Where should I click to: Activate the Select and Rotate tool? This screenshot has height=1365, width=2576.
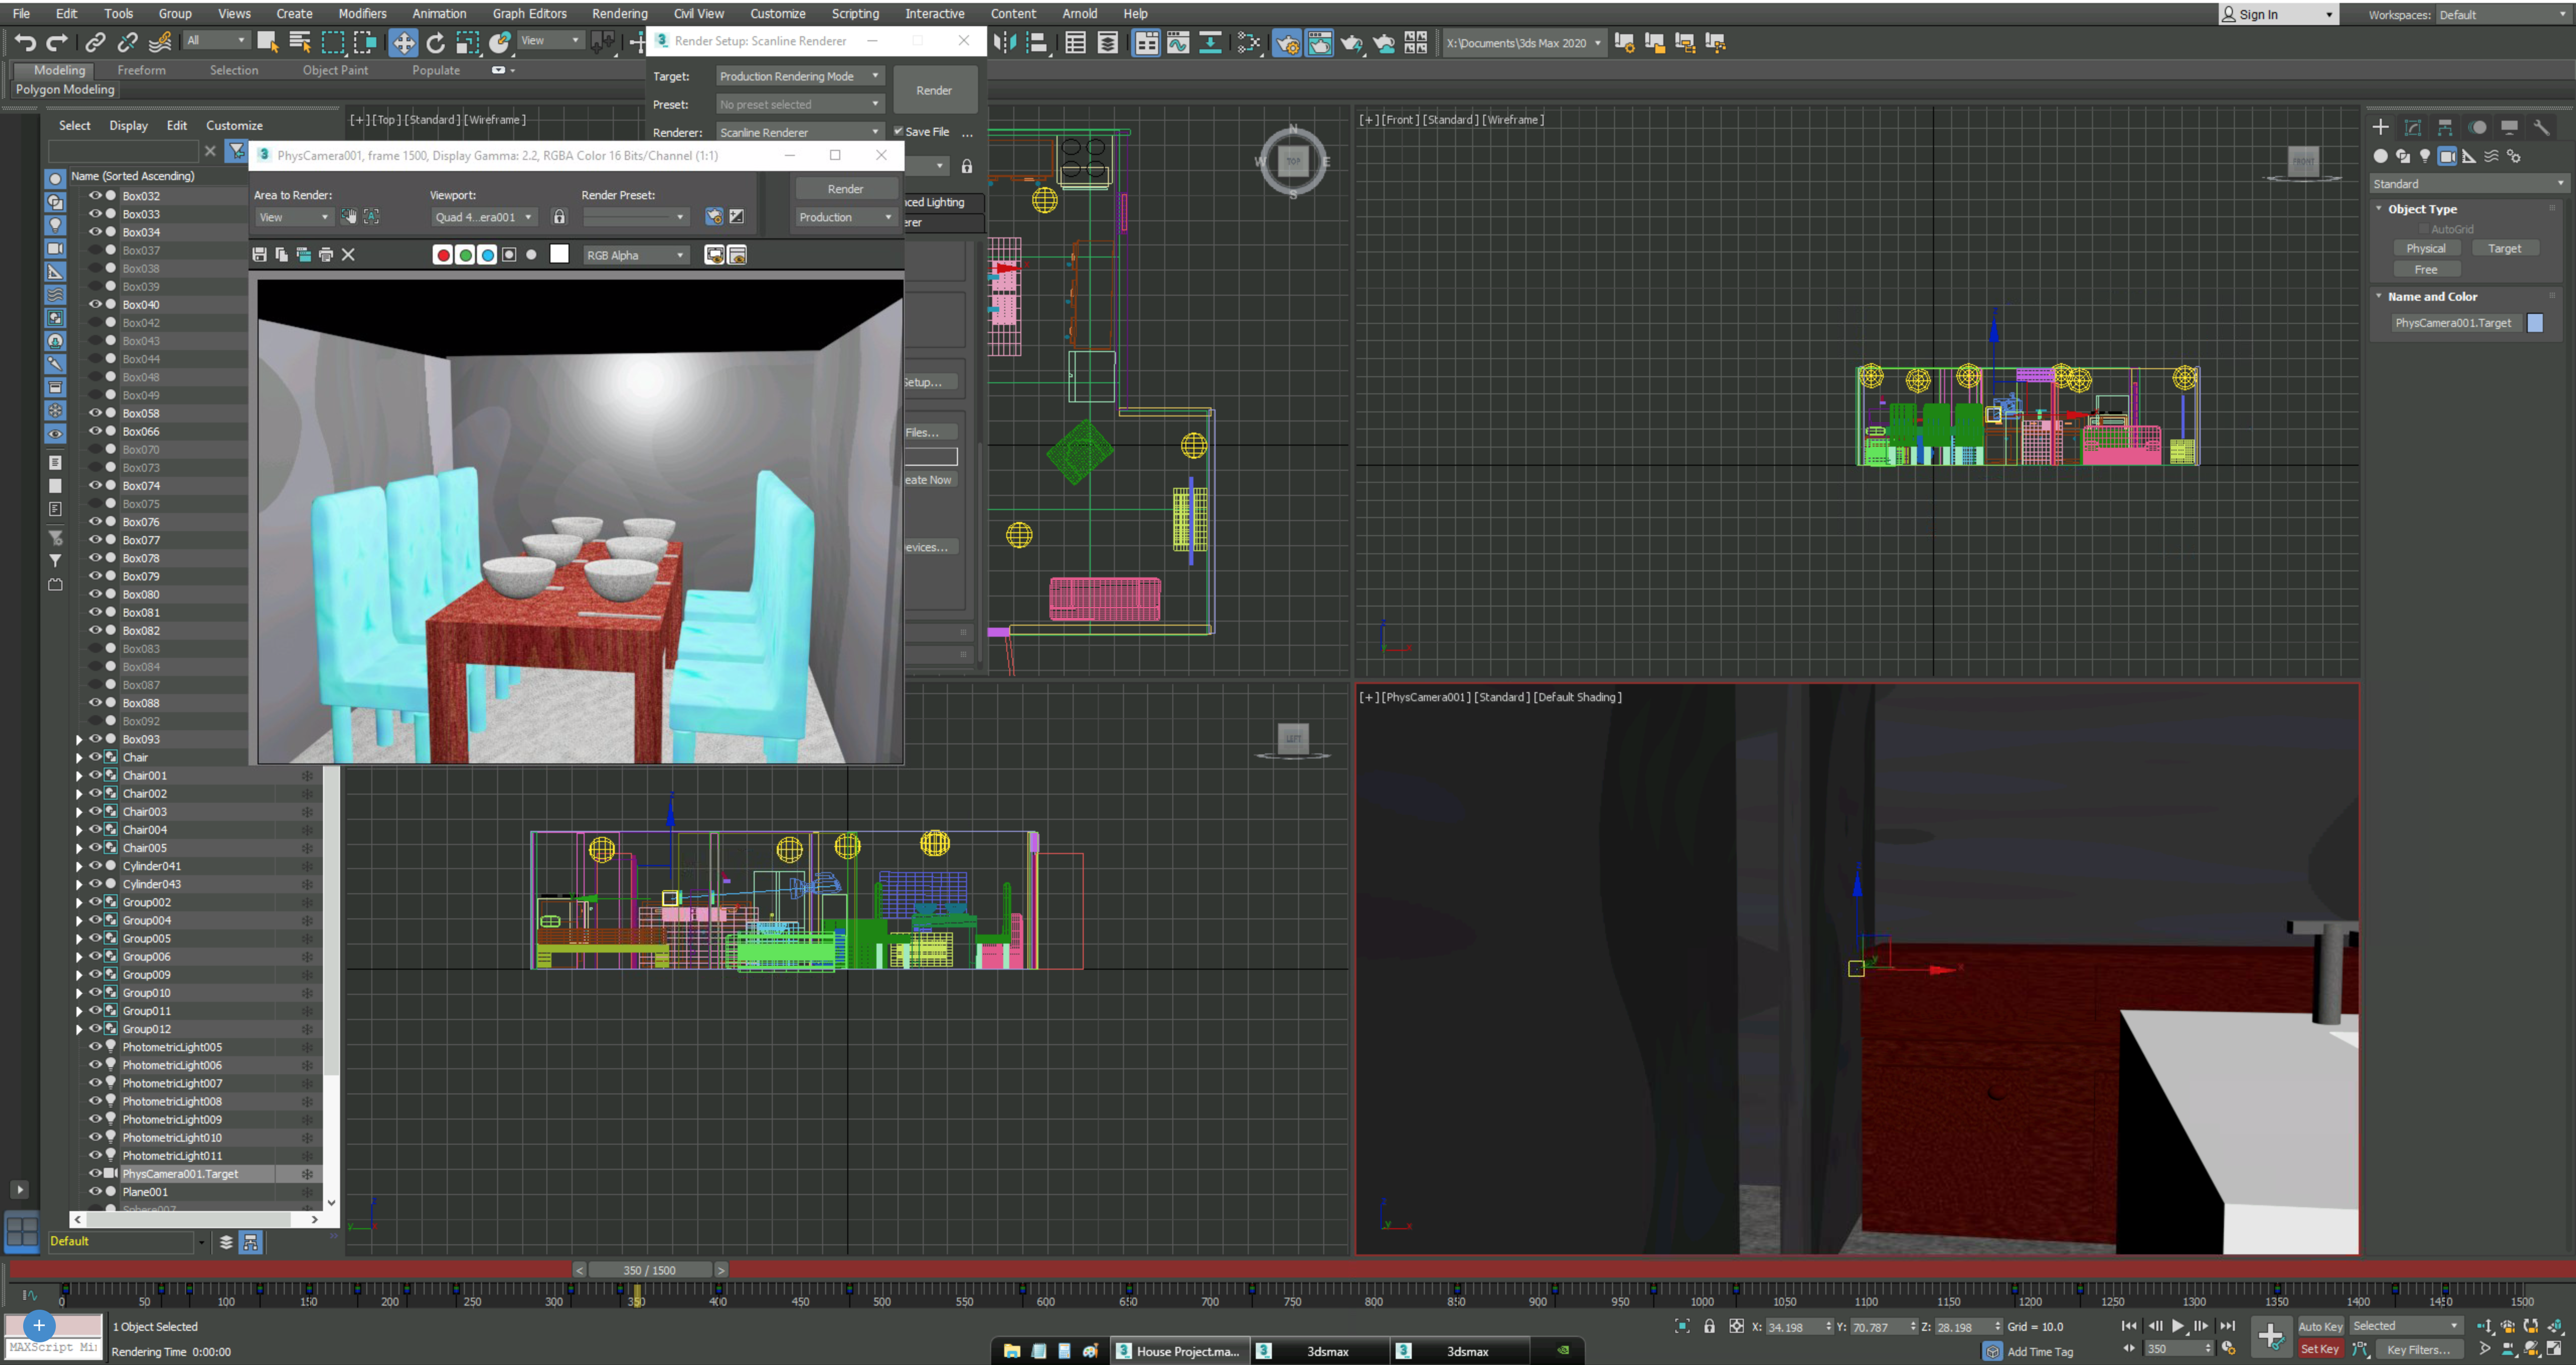point(435,42)
